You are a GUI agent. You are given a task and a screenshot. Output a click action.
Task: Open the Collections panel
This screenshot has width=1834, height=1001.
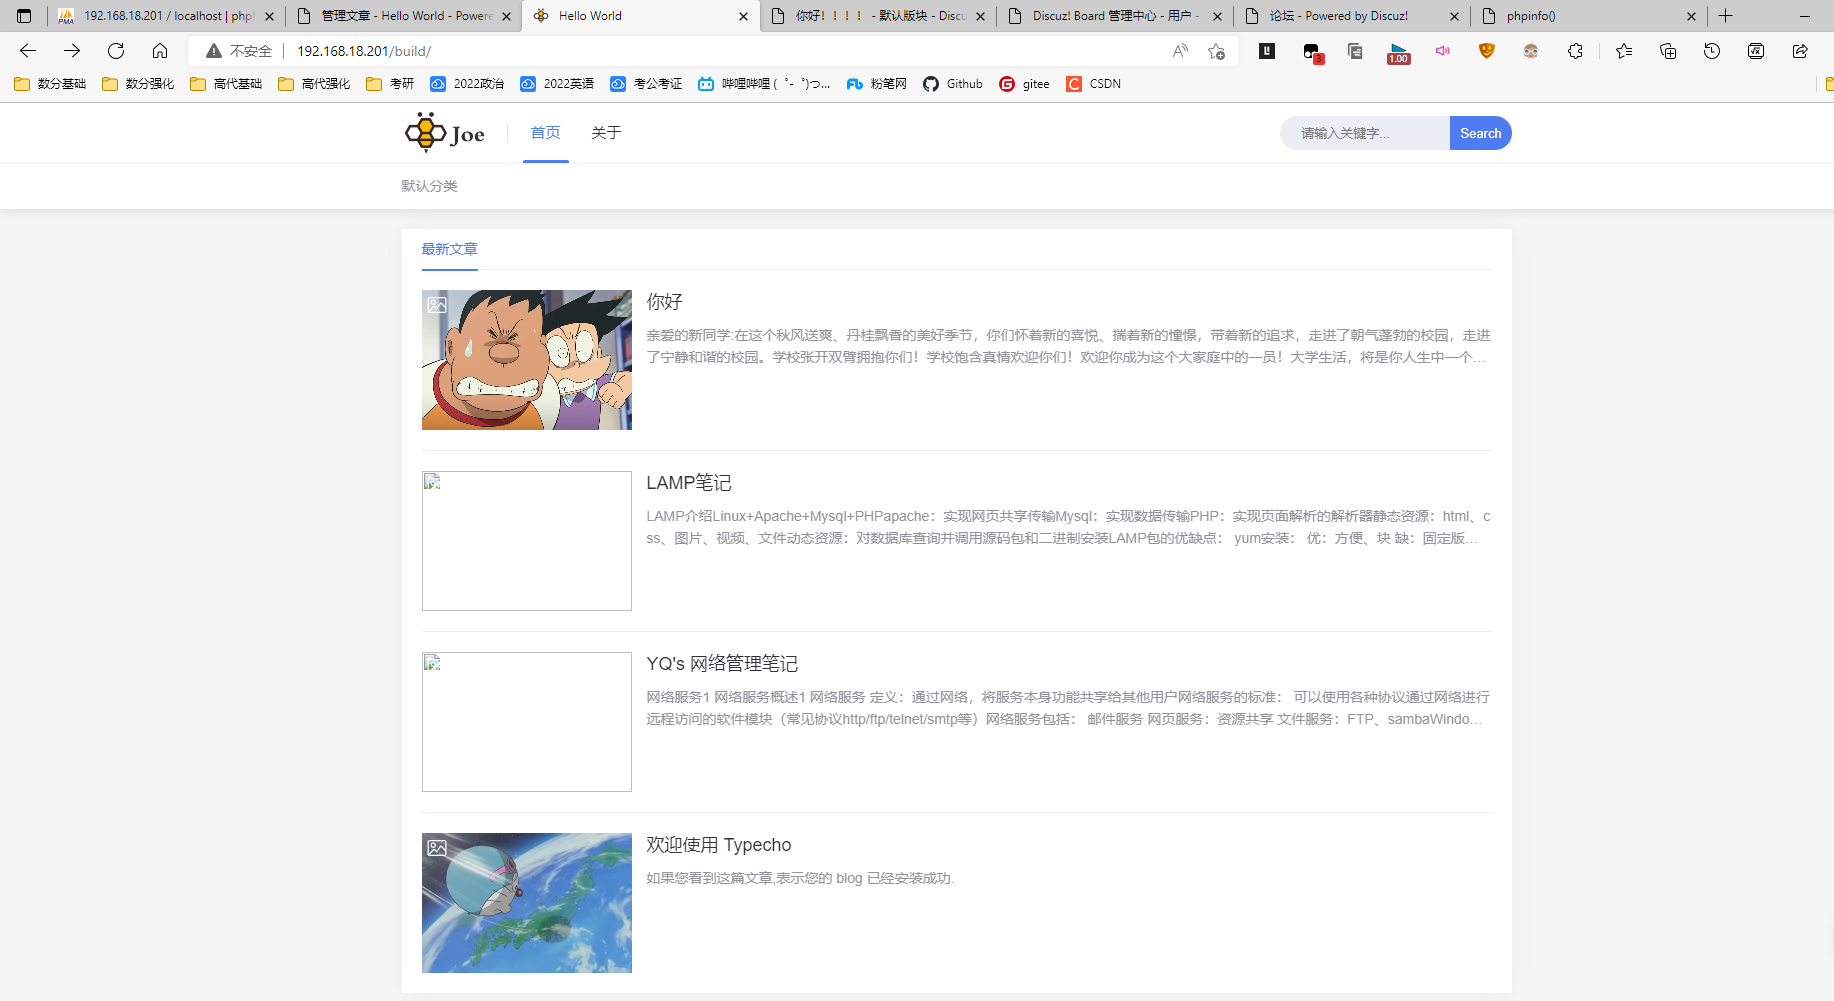coord(1667,51)
